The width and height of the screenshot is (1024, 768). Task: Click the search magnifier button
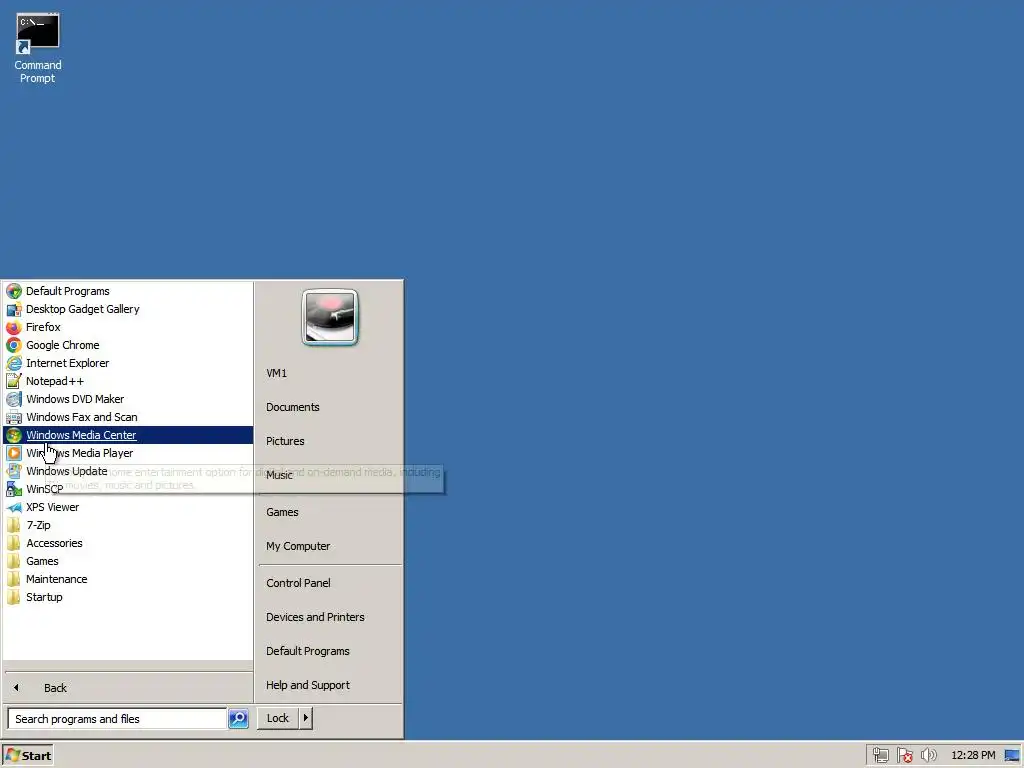[238, 718]
